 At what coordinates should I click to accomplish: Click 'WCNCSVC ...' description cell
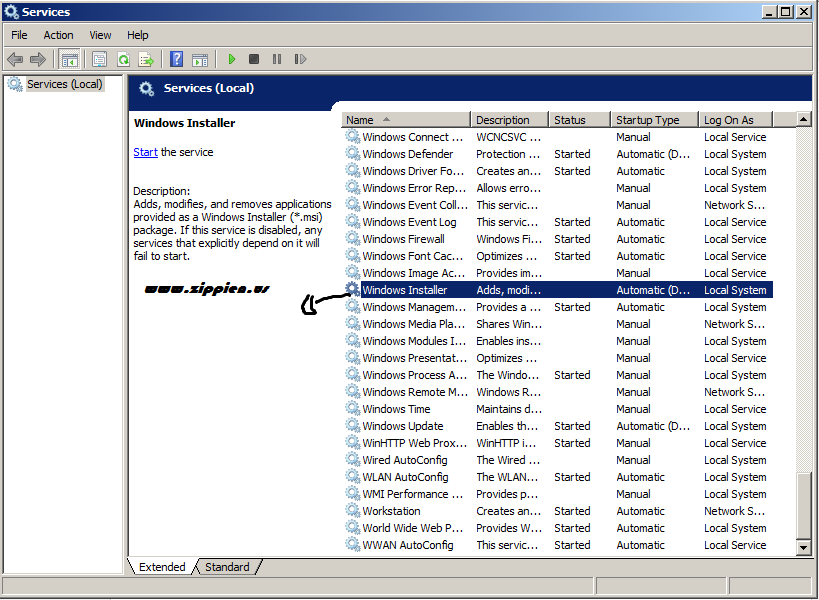coord(508,137)
